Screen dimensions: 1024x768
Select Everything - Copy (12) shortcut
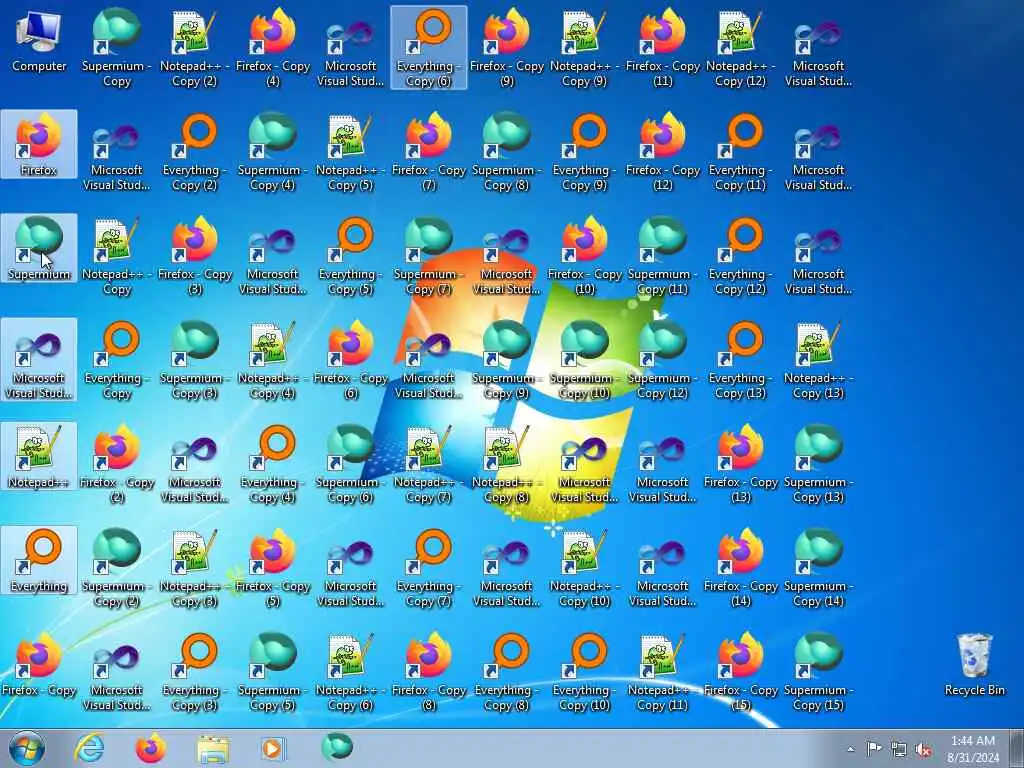pos(740,256)
